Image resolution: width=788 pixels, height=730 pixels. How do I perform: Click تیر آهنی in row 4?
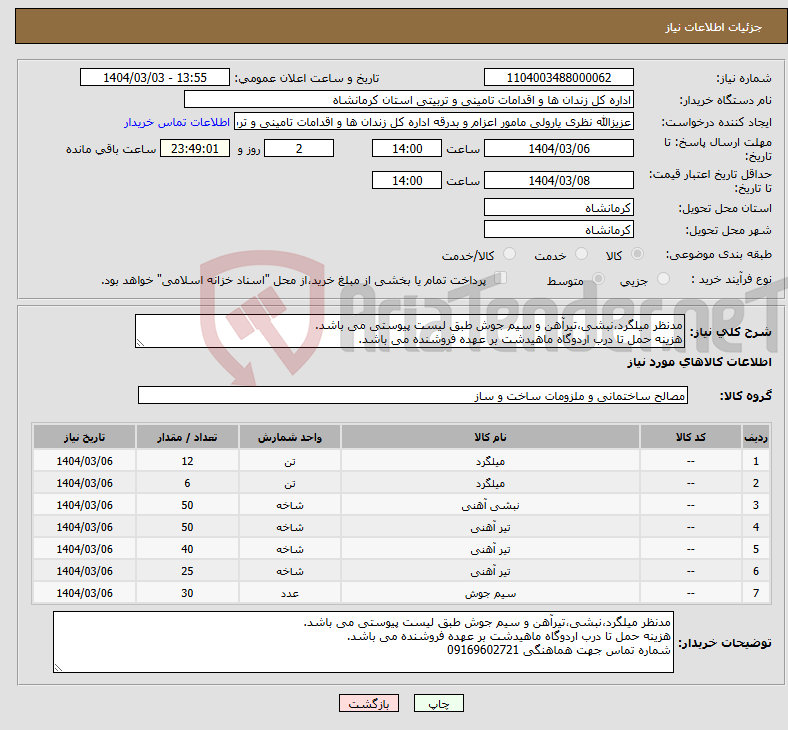click(x=490, y=527)
